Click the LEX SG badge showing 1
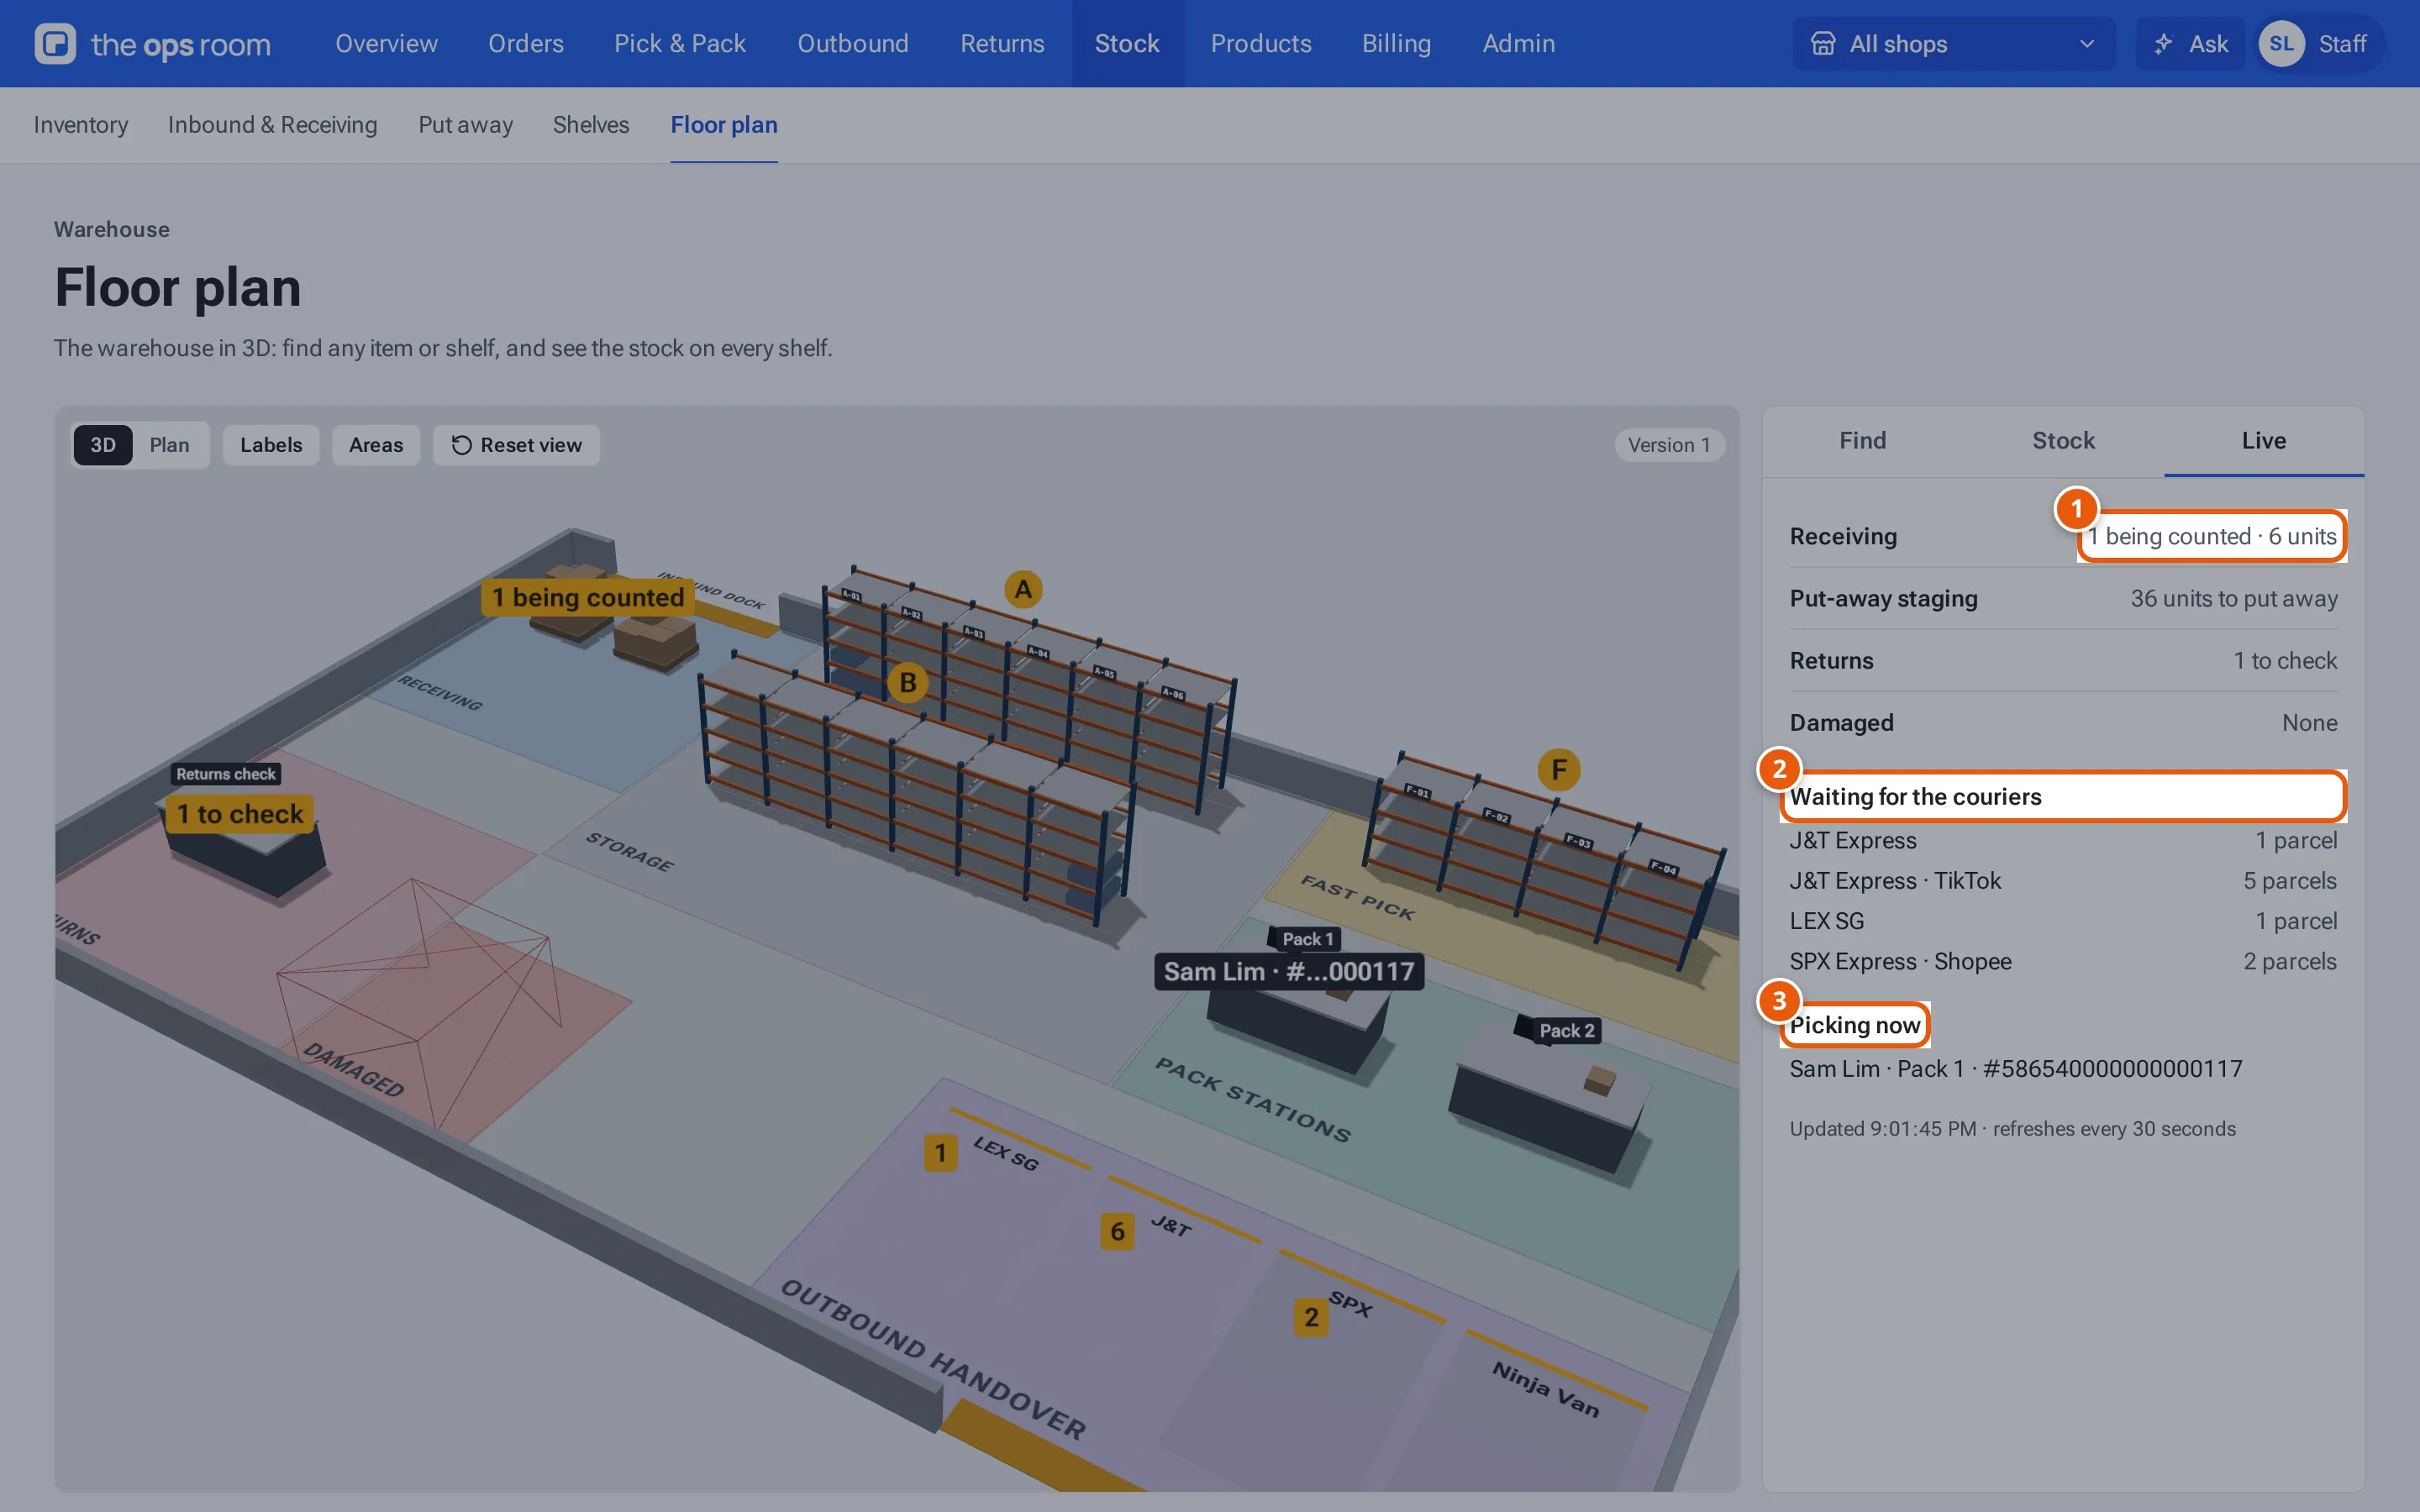2420x1512 pixels. click(940, 1153)
